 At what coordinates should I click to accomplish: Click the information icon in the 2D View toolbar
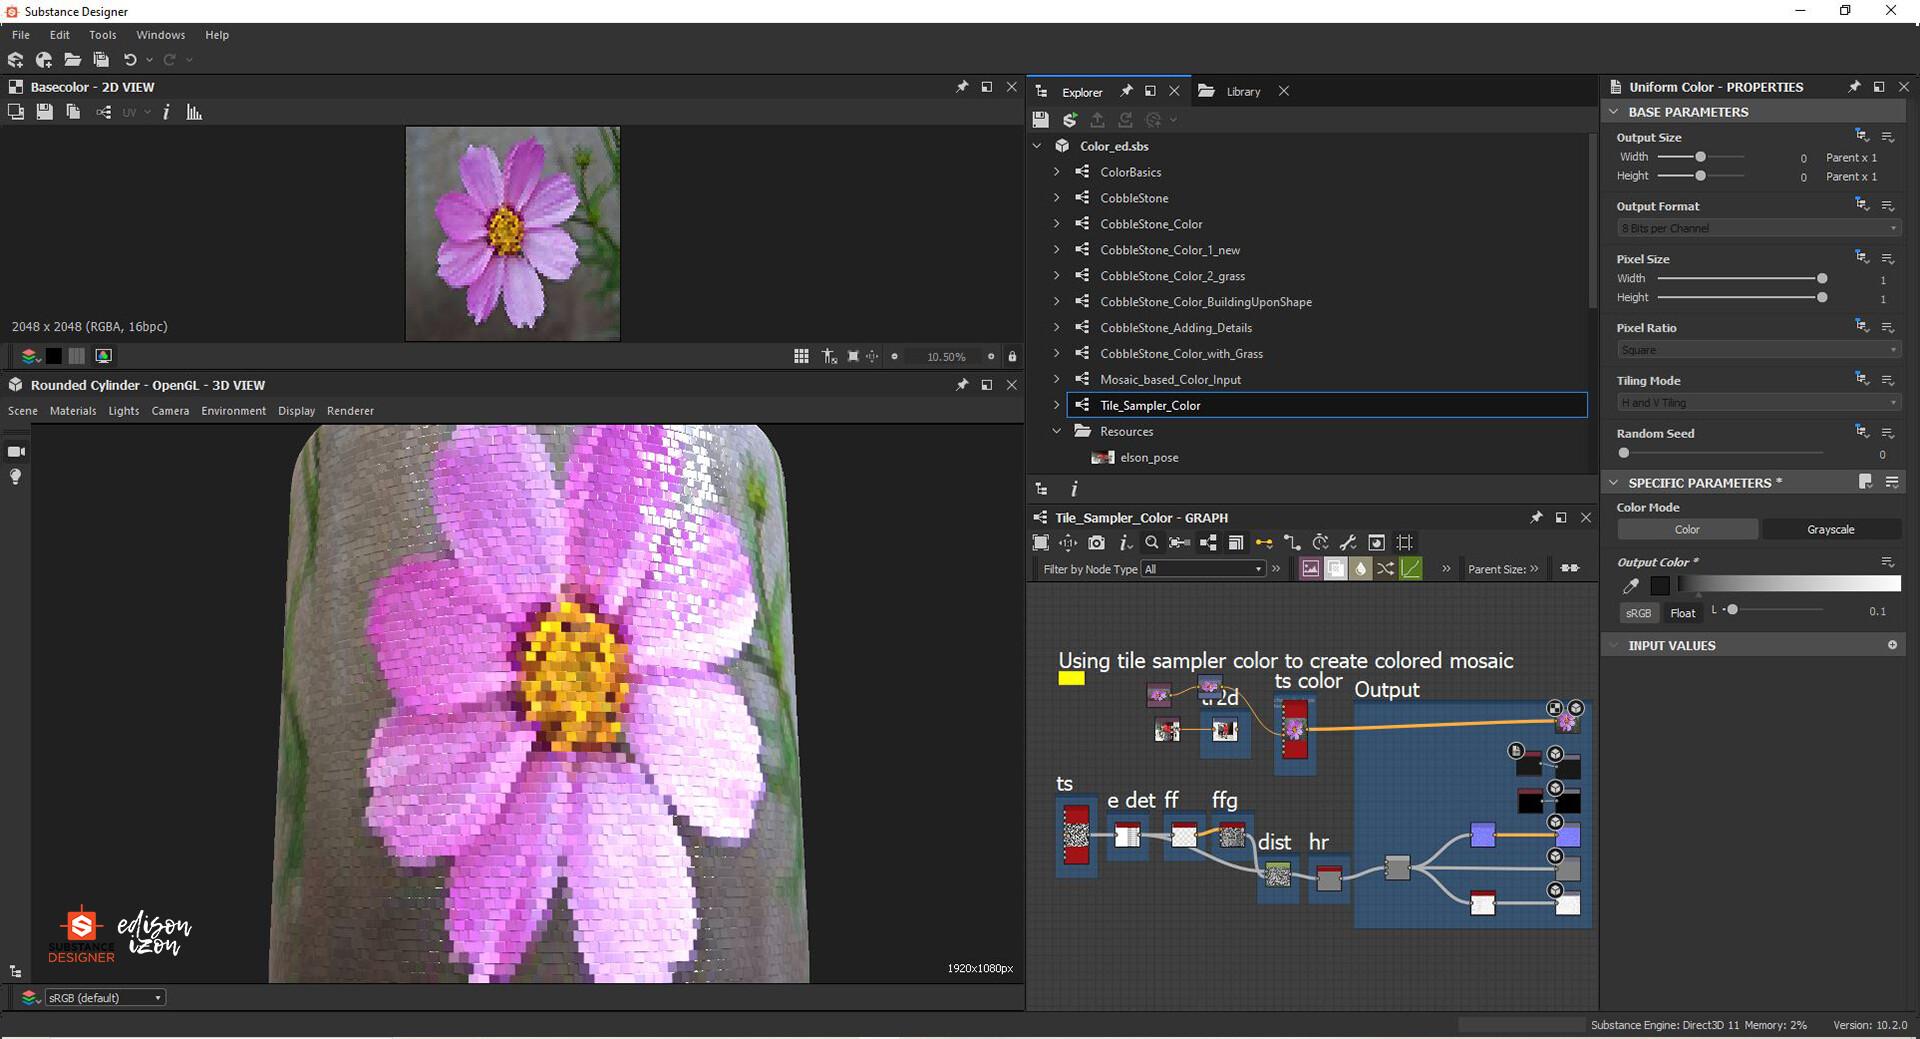pos(166,112)
